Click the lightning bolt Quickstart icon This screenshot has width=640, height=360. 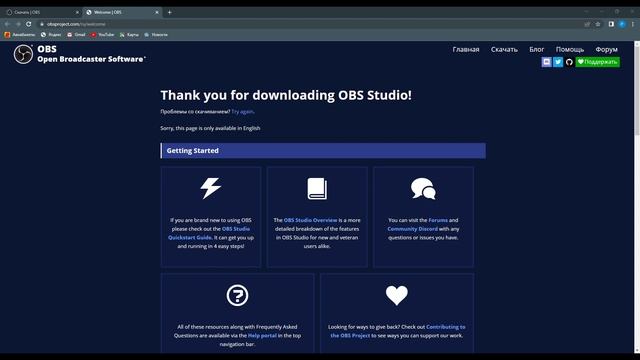pyautogui.click(x=211, y=188)
